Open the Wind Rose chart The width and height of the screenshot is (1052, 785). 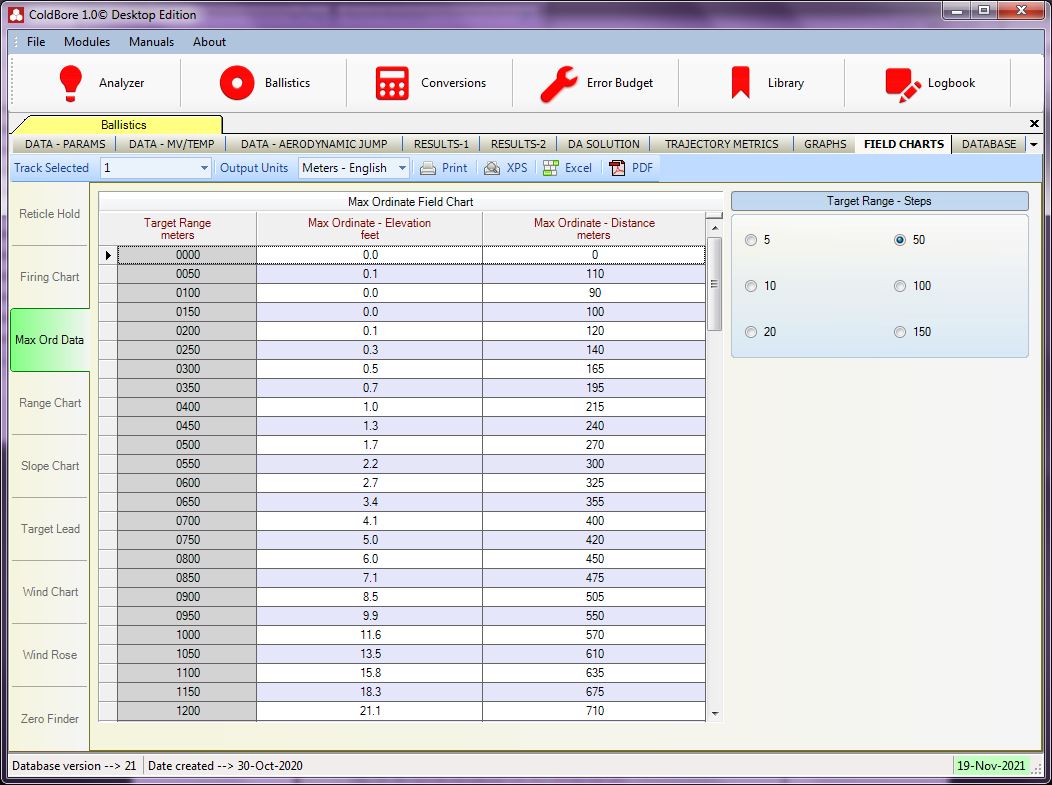[x=50, y=656]
